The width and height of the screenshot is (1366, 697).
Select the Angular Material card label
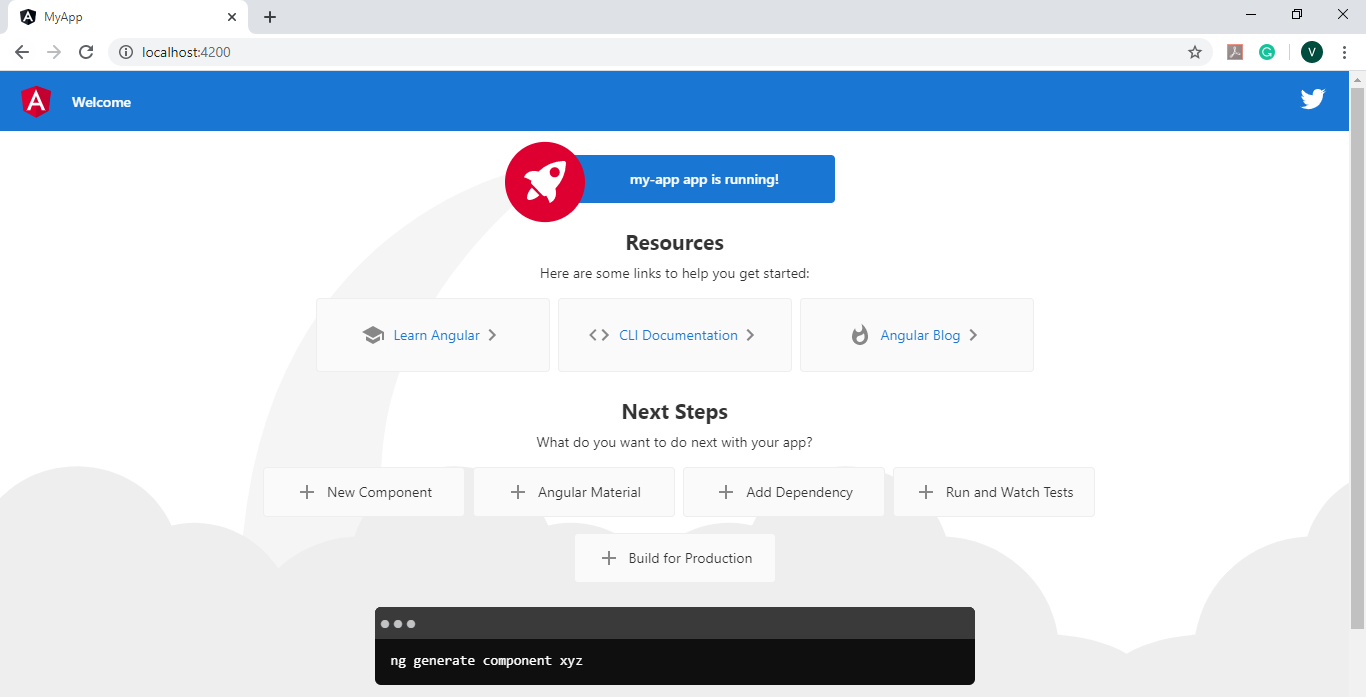pyautogui.click(x=589, y=492)
